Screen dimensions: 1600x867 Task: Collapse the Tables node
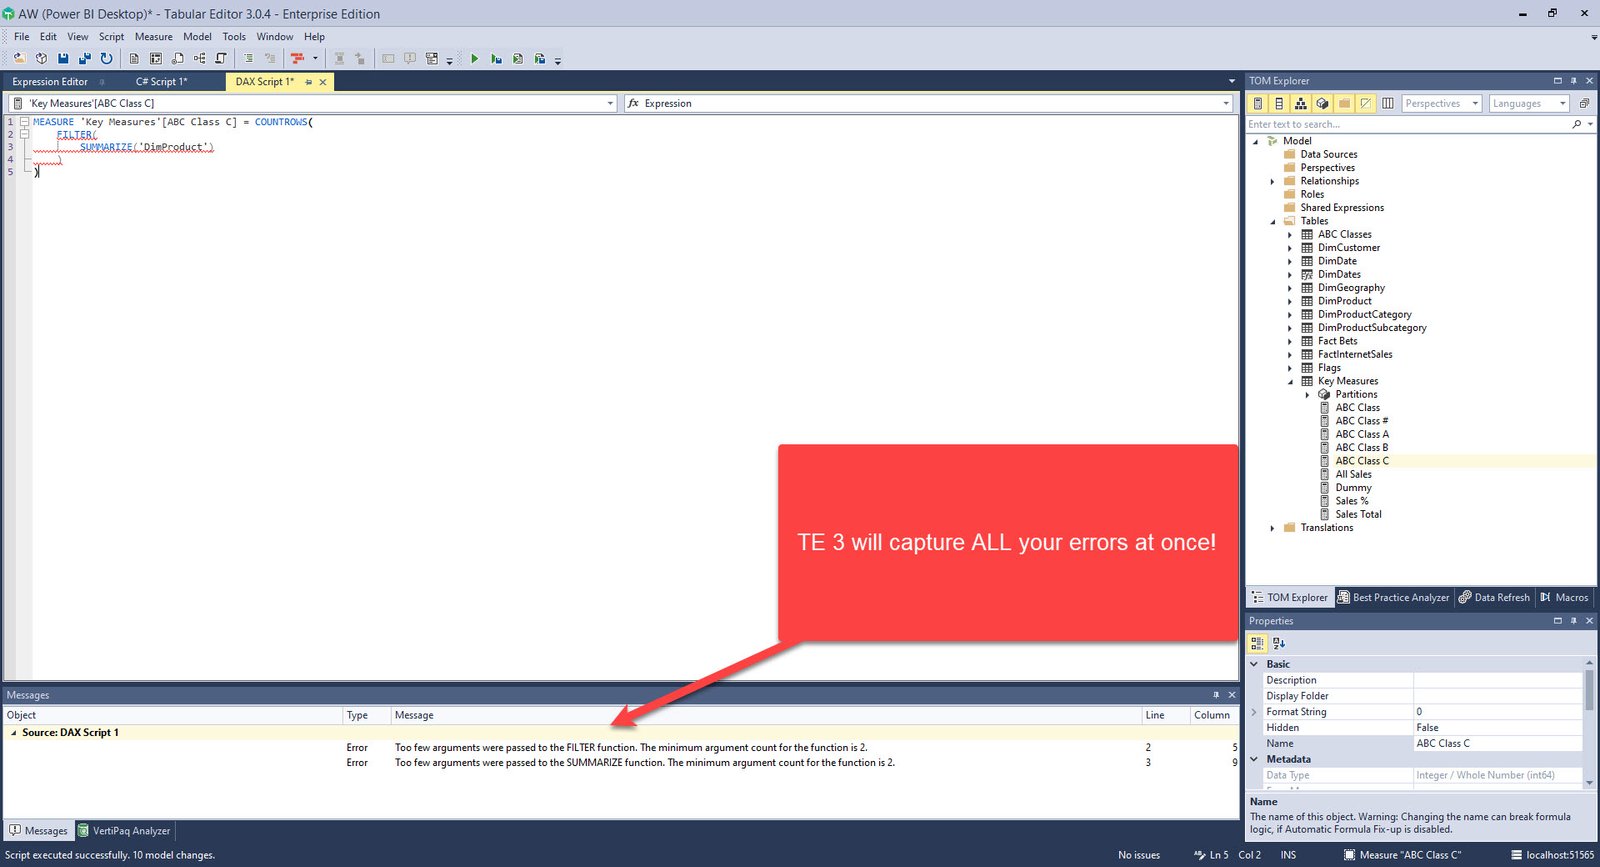1272,221
